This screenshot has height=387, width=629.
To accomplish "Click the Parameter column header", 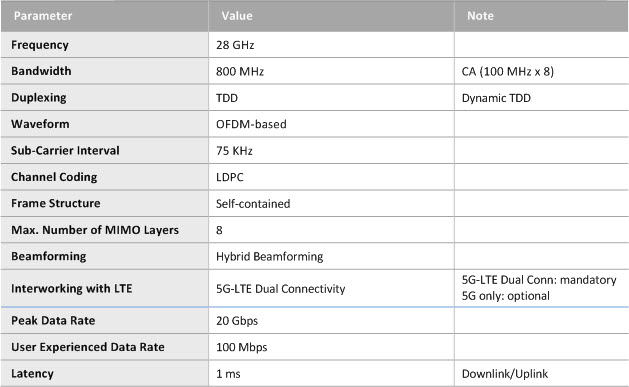I will [43, 16].
